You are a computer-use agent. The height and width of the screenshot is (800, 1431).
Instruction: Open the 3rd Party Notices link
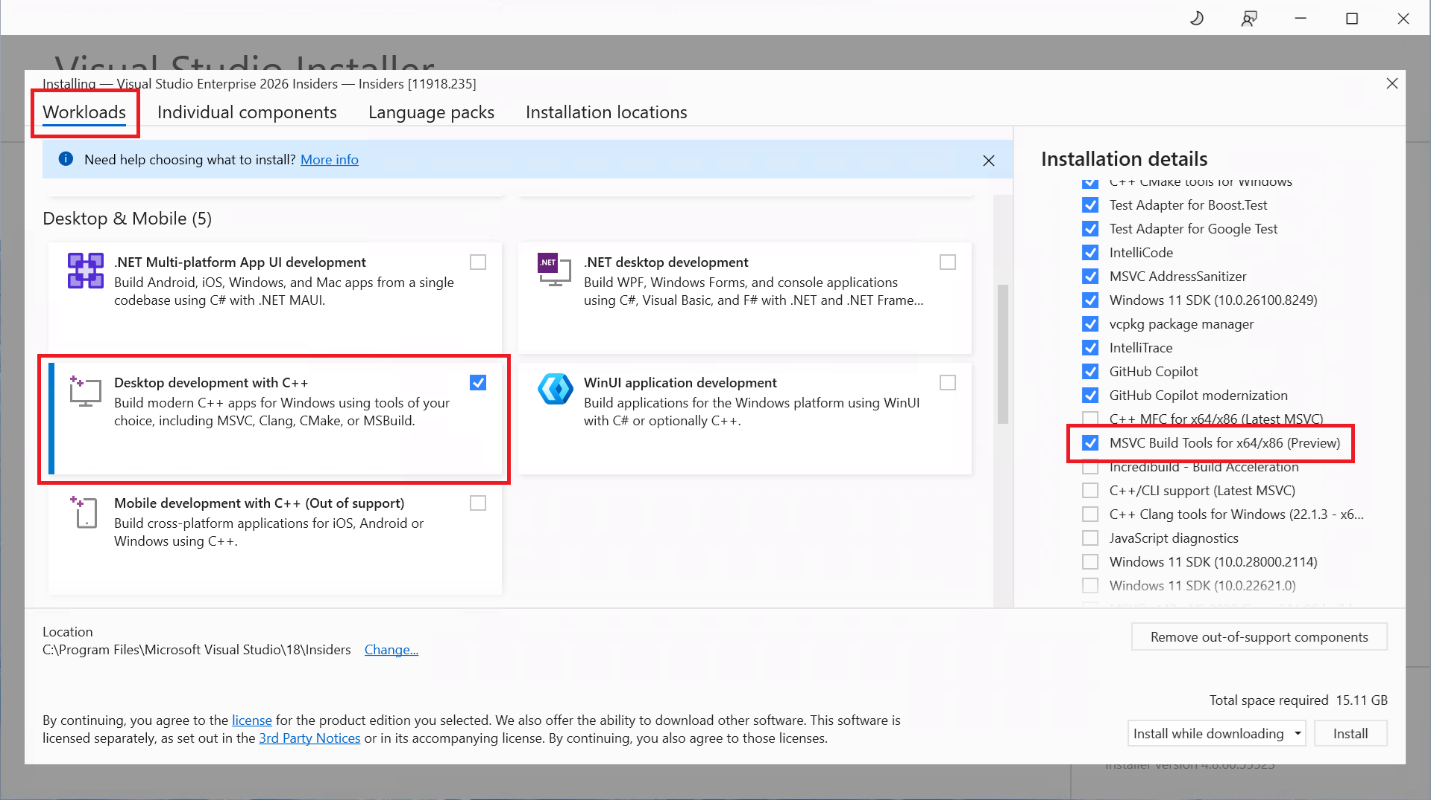[x=310, y=739]
